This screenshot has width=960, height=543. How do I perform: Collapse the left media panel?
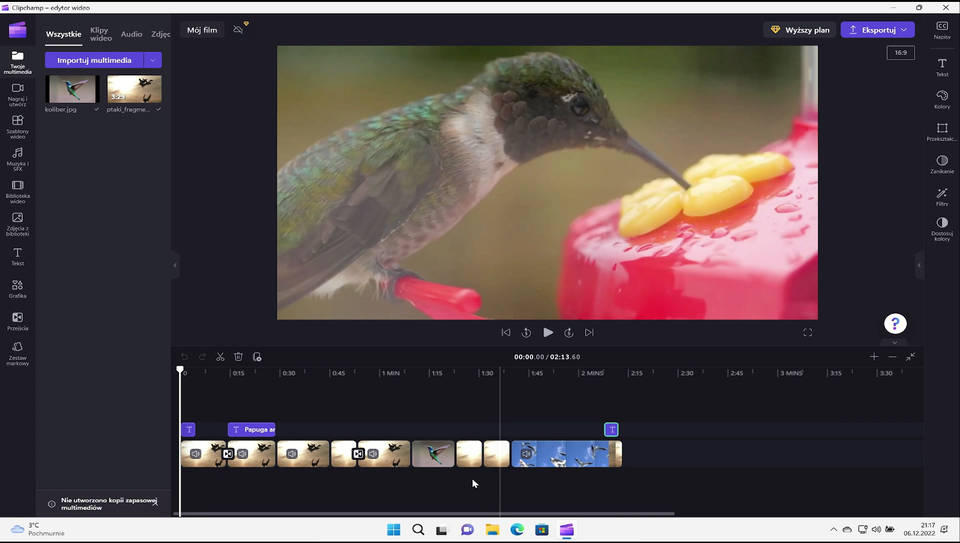point(175,265)
